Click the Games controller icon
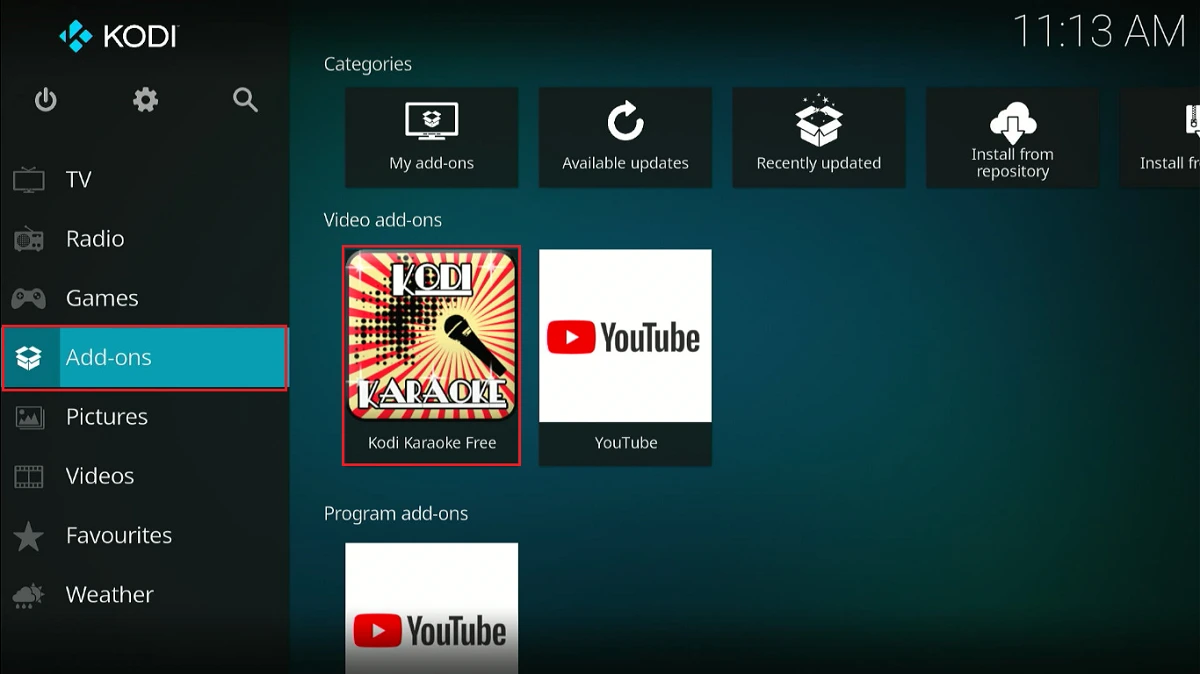 tap(29, 298)
